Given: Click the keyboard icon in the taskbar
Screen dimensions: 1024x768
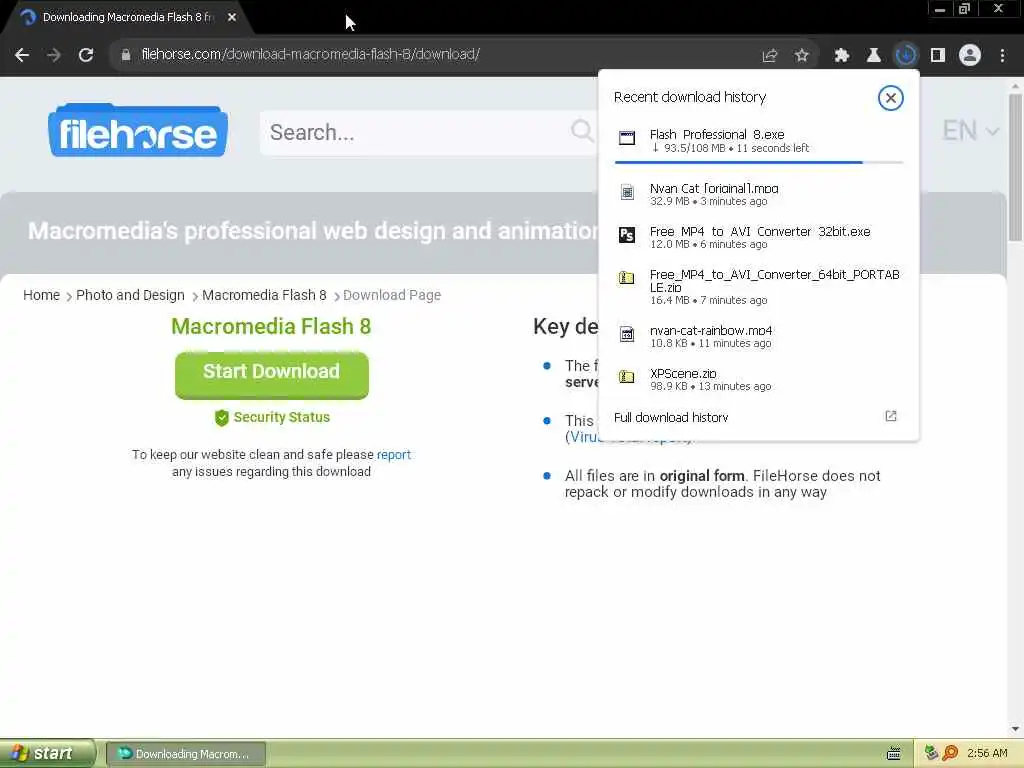Looking at the screenshot, I should 894,754.
